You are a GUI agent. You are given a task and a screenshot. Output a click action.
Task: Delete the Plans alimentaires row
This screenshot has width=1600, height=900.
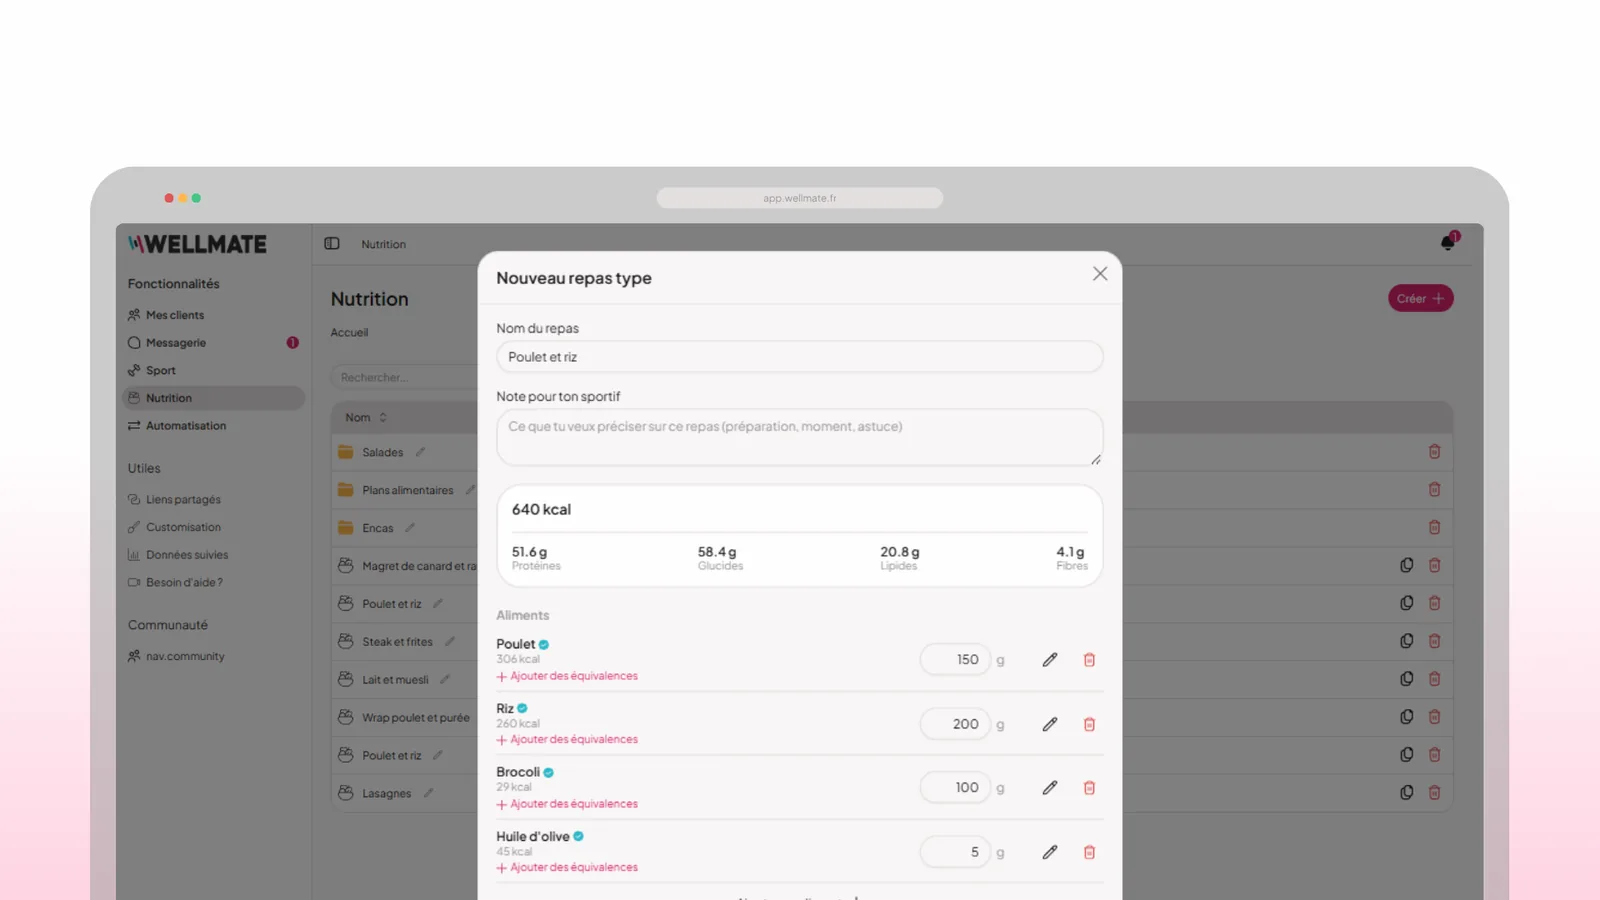click(x=1435, y=490)
